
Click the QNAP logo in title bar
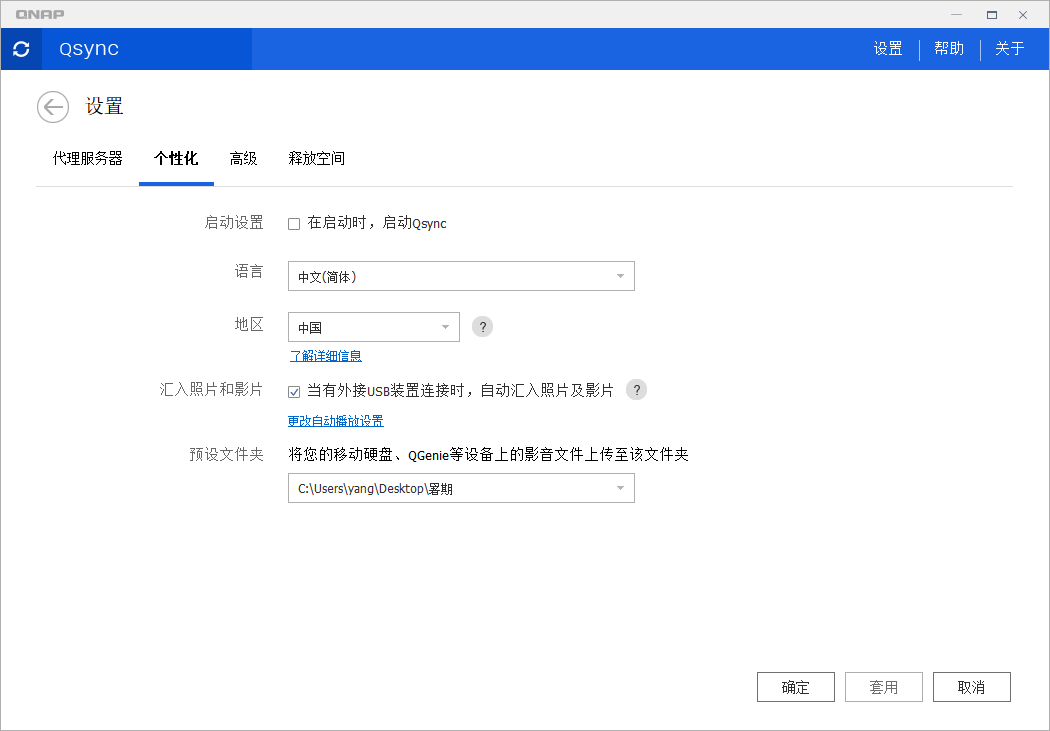pyautogui.click(x=40, y=14)
